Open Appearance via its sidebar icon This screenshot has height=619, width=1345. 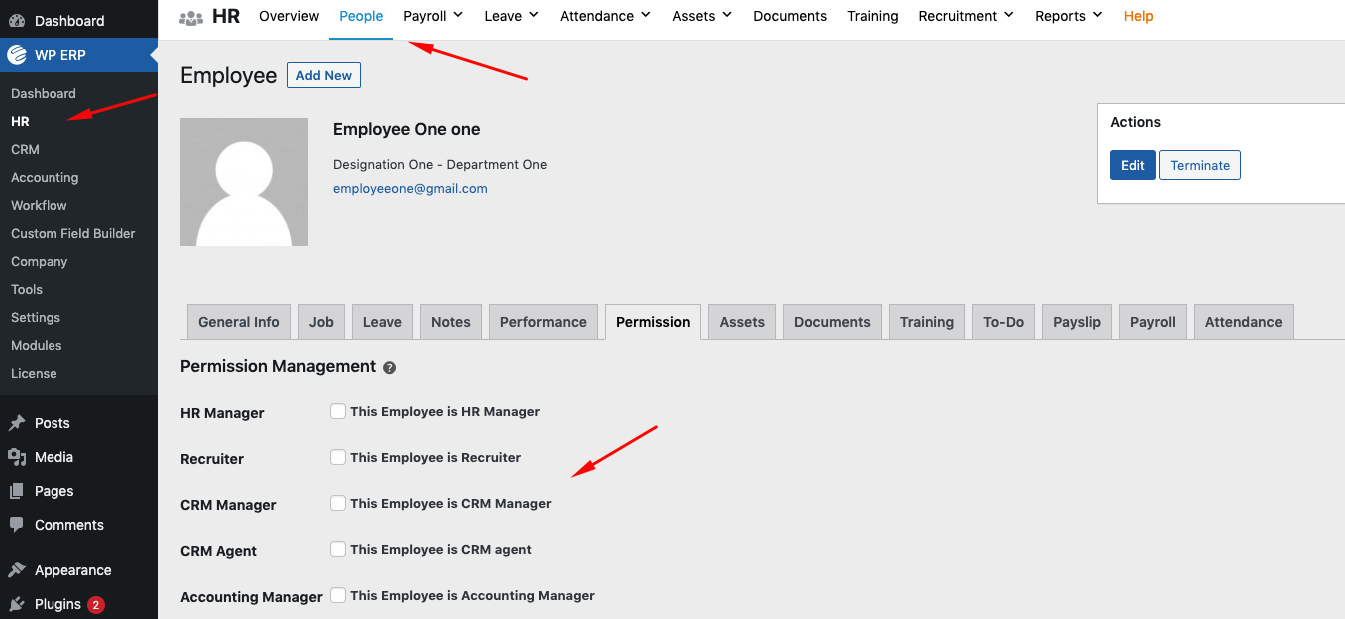18,570
